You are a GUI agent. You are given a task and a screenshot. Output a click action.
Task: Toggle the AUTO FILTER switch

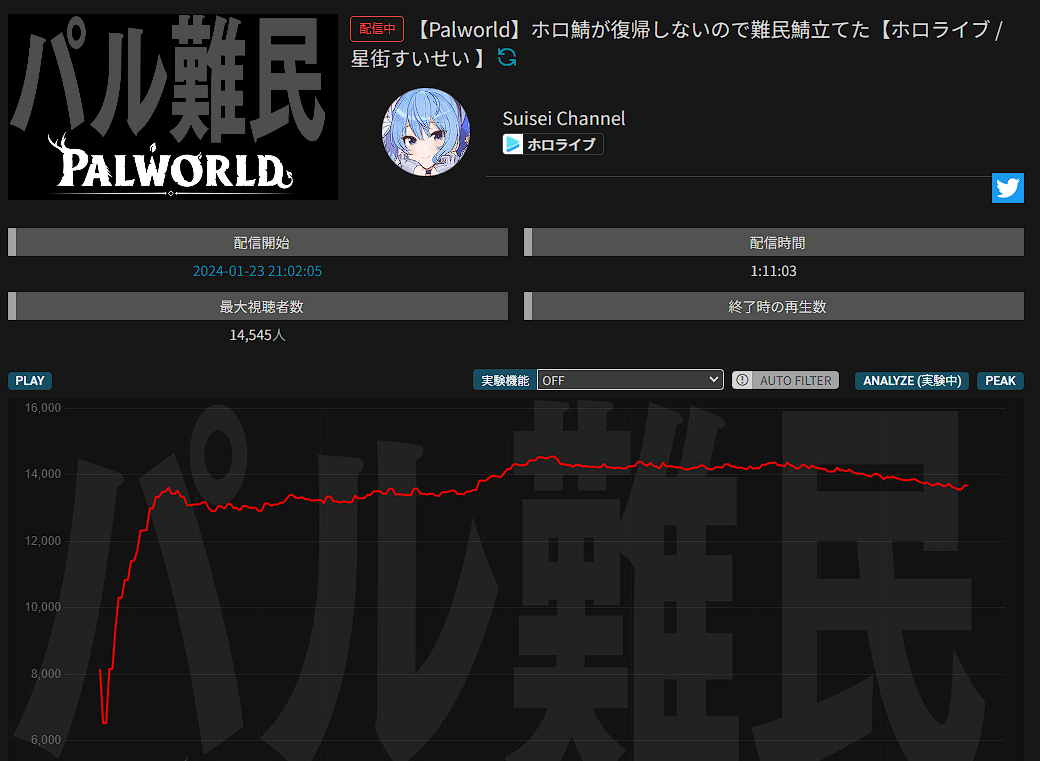coord(785,380)
